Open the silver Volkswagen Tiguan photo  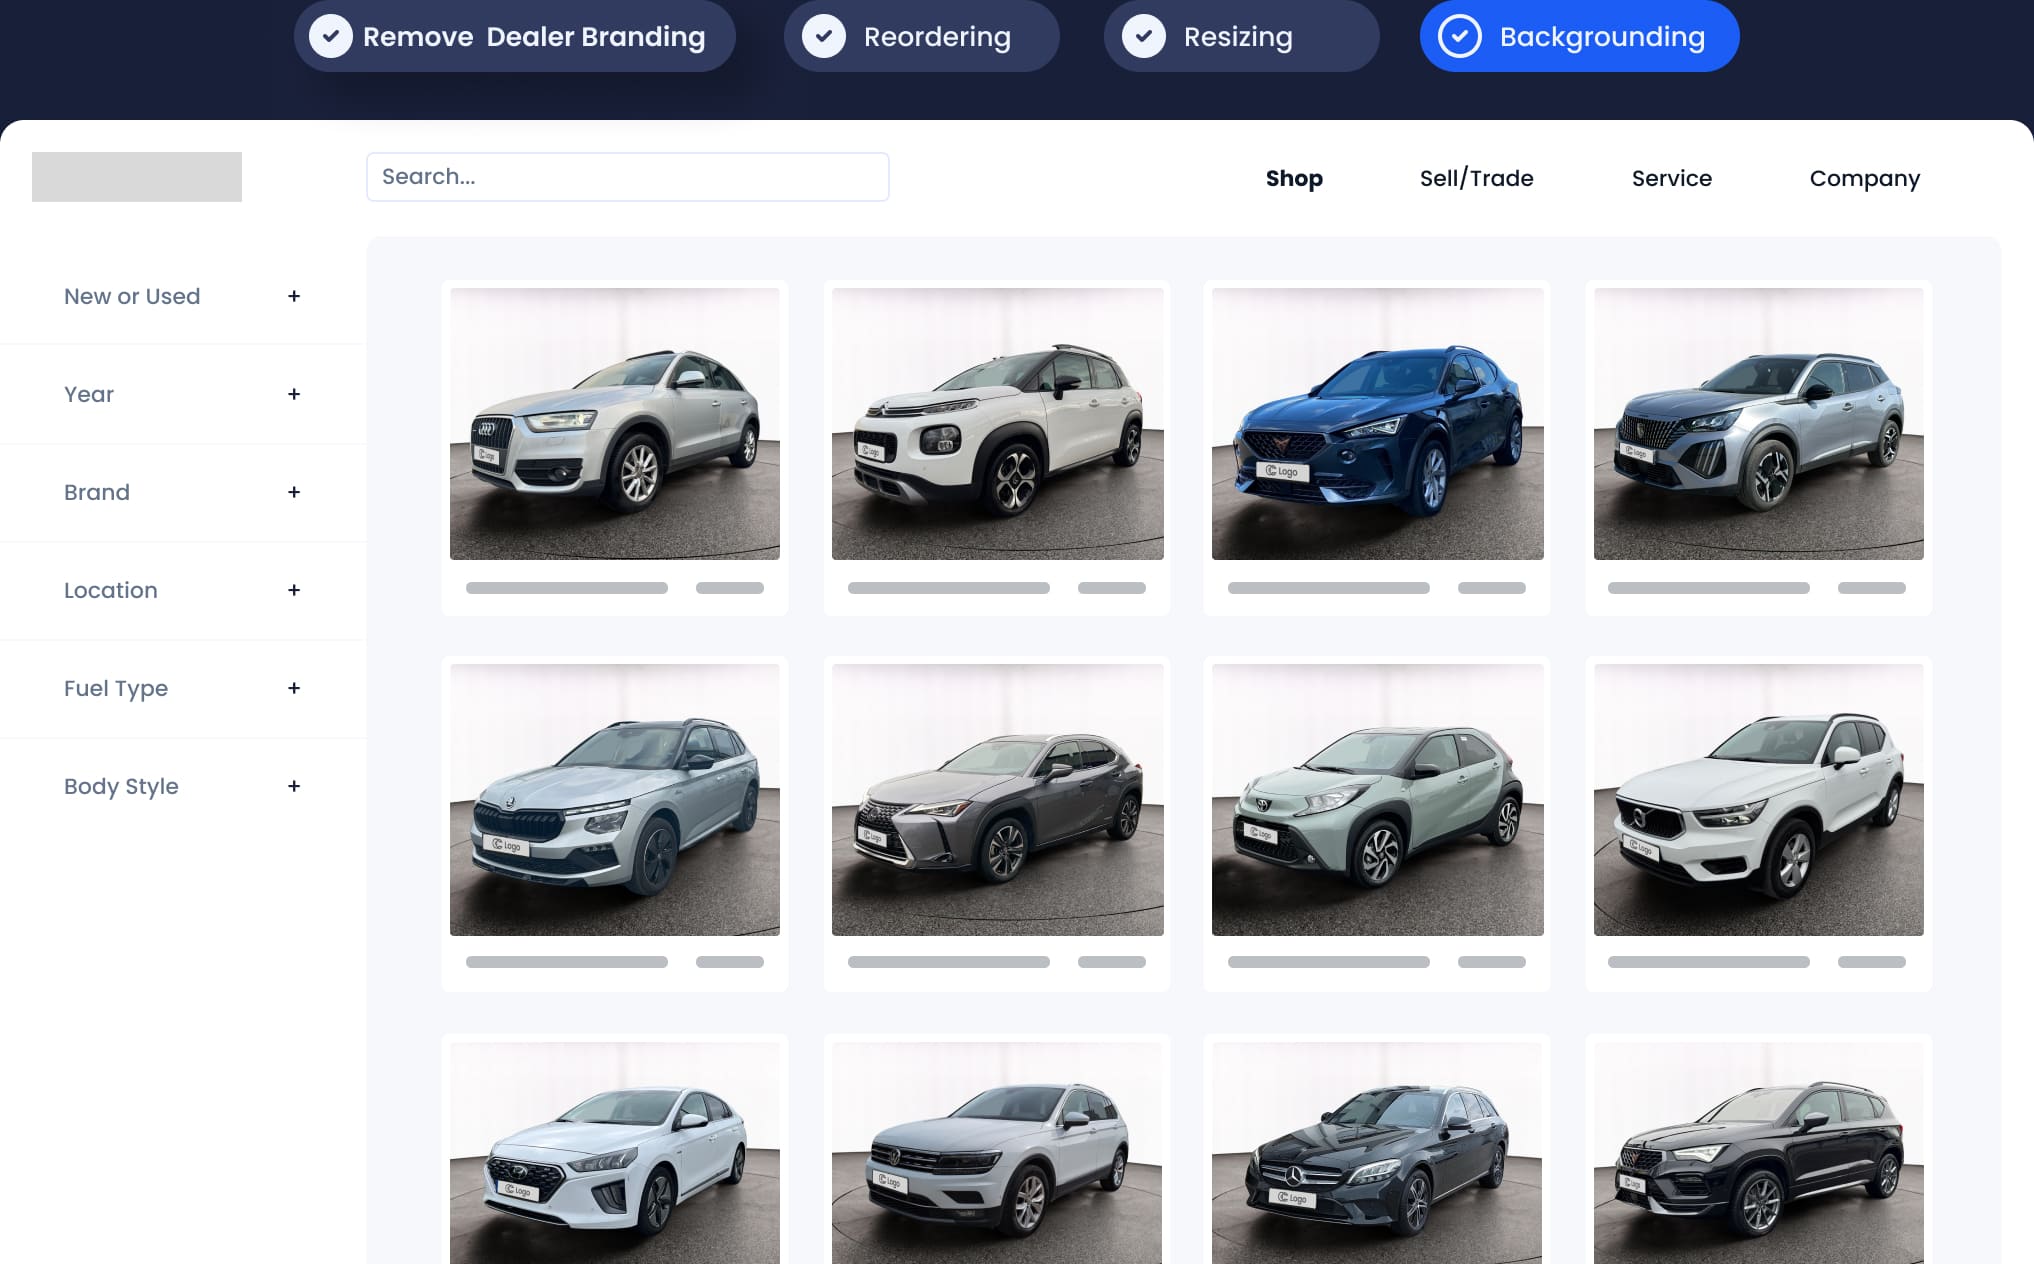998,1153
